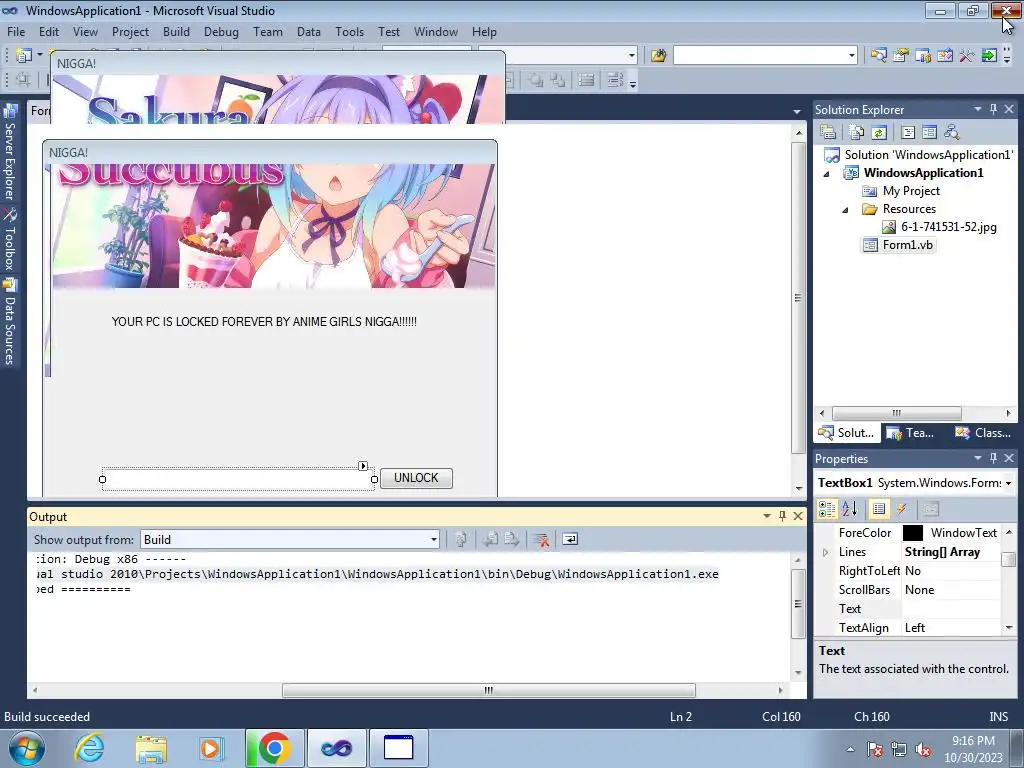Click the Properties icon in Solution Explorer toolbar
This screenshot has height=768, width=1024.
828,132
